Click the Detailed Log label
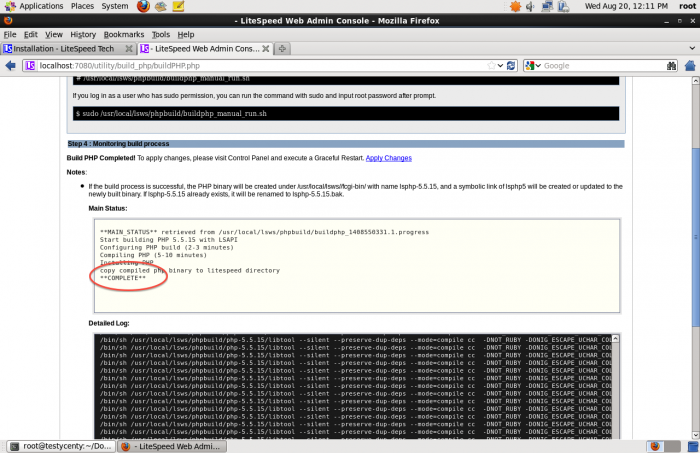Image resolution: width=700 pixels, height=453 pixels. coord(109,323)
